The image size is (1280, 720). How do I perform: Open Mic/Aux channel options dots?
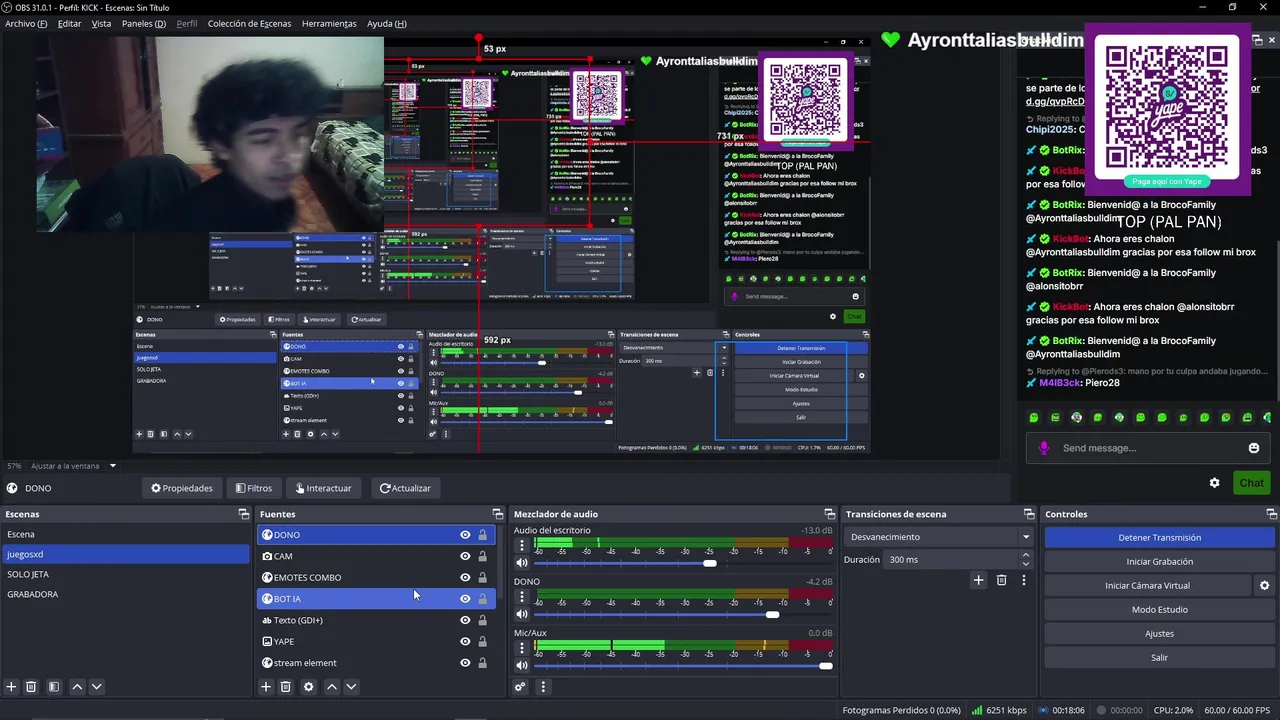click(521, 648)
